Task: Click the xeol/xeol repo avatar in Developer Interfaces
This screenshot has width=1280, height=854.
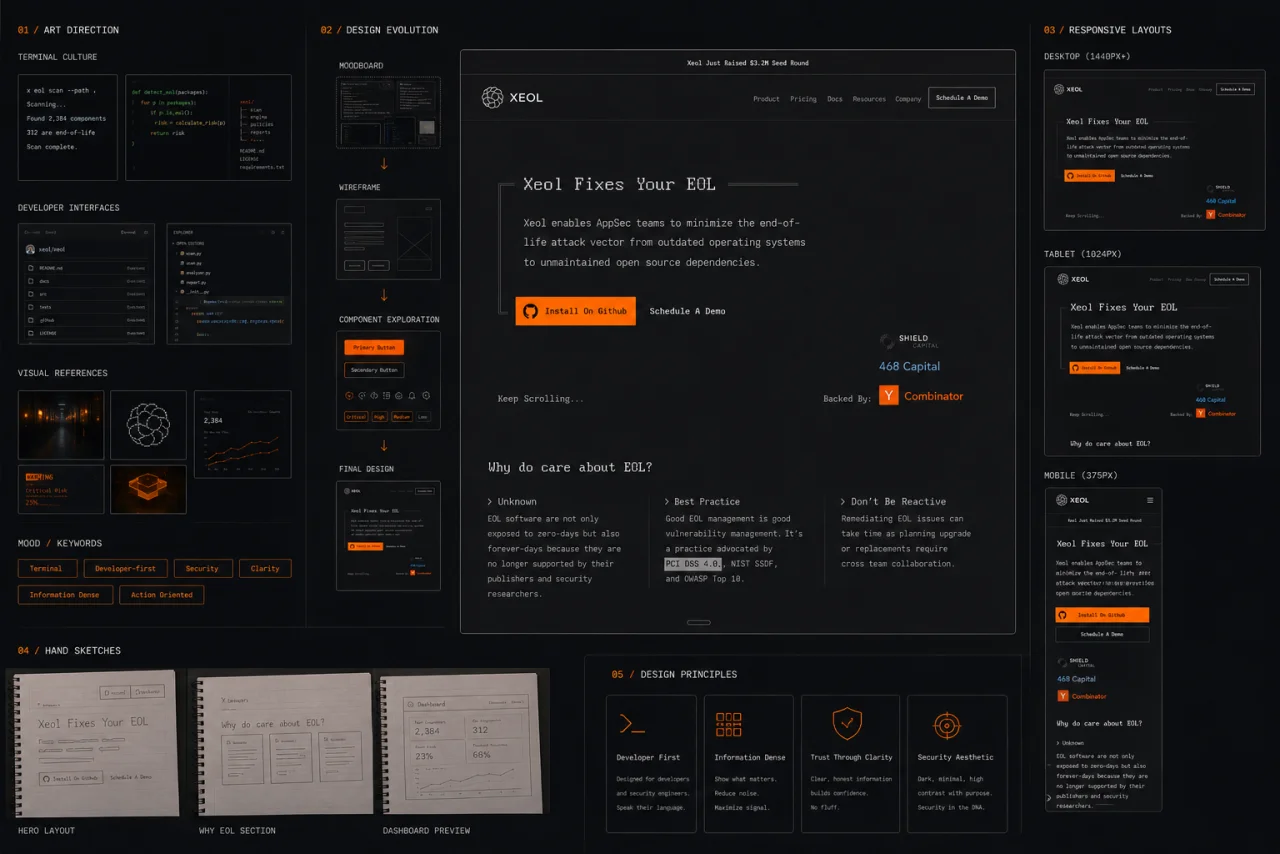Action: [31, 249]
